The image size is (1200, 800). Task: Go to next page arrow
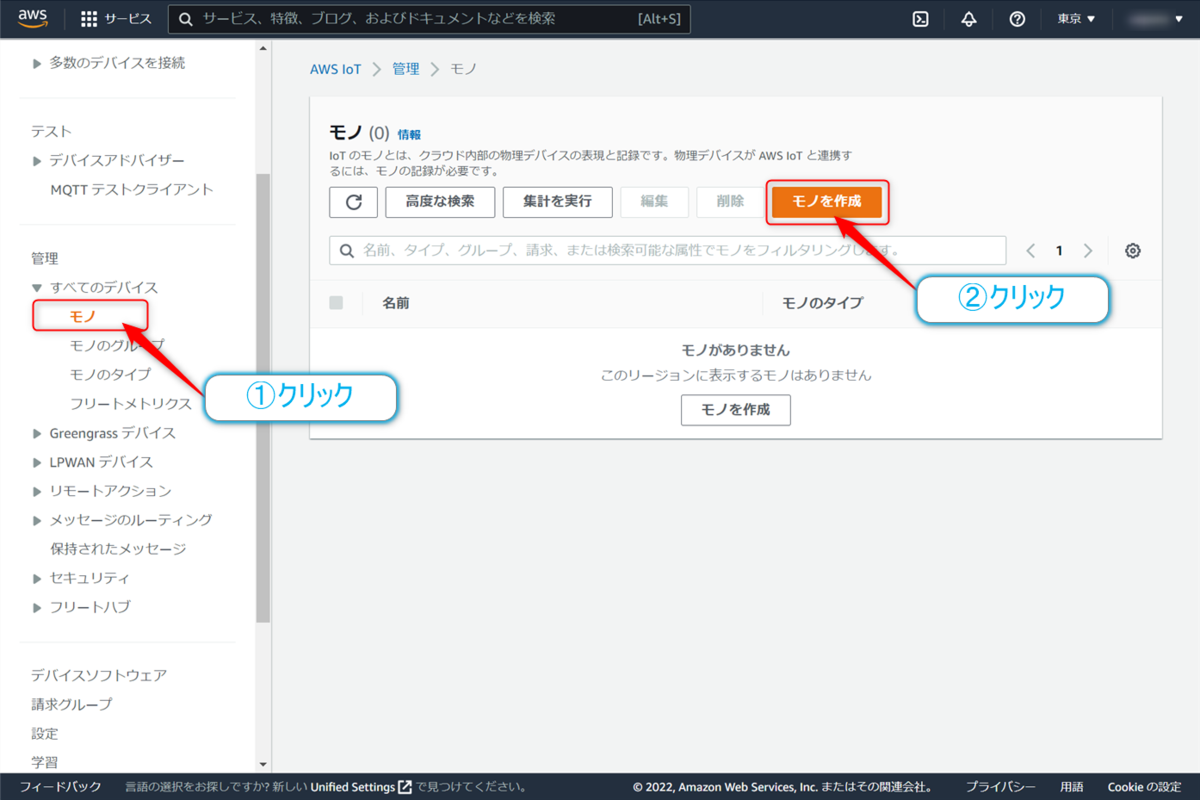click(1088, 251)
